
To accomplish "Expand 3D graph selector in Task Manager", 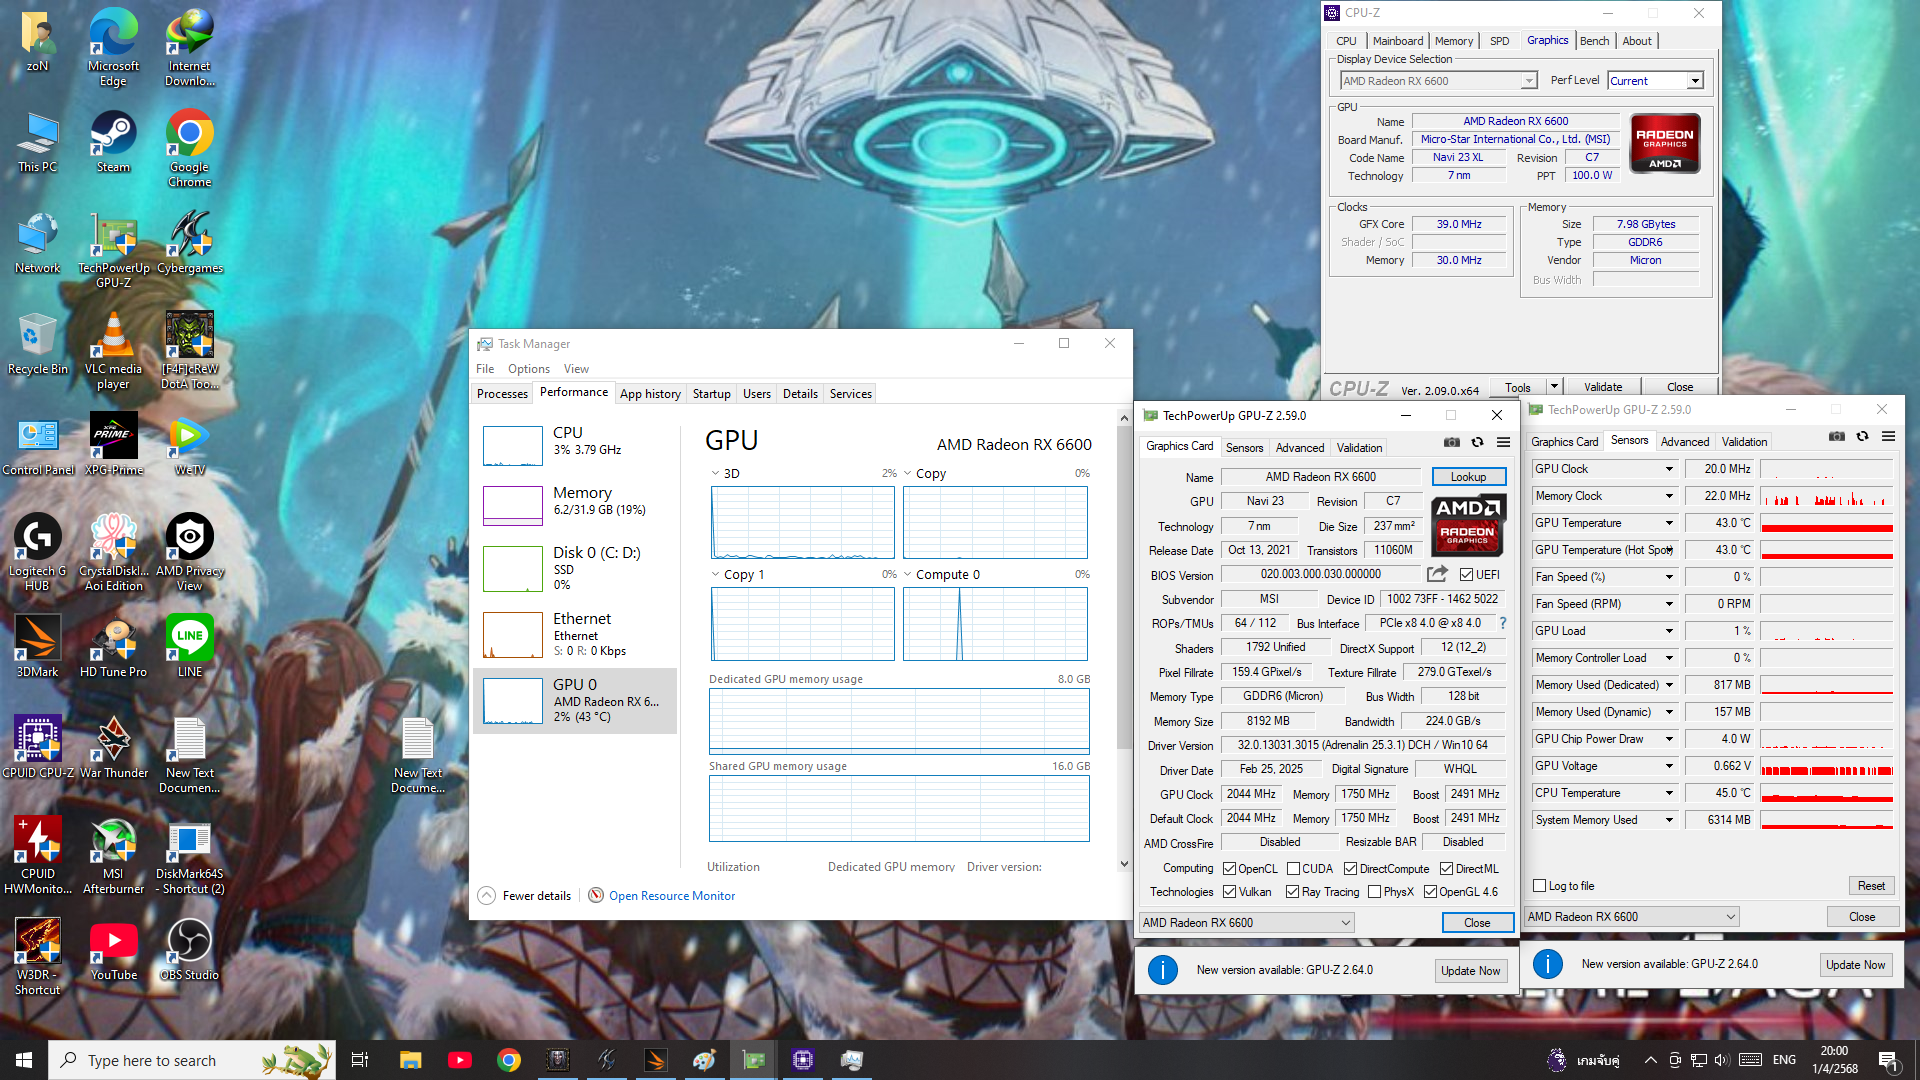I will (x=715, y=474).
